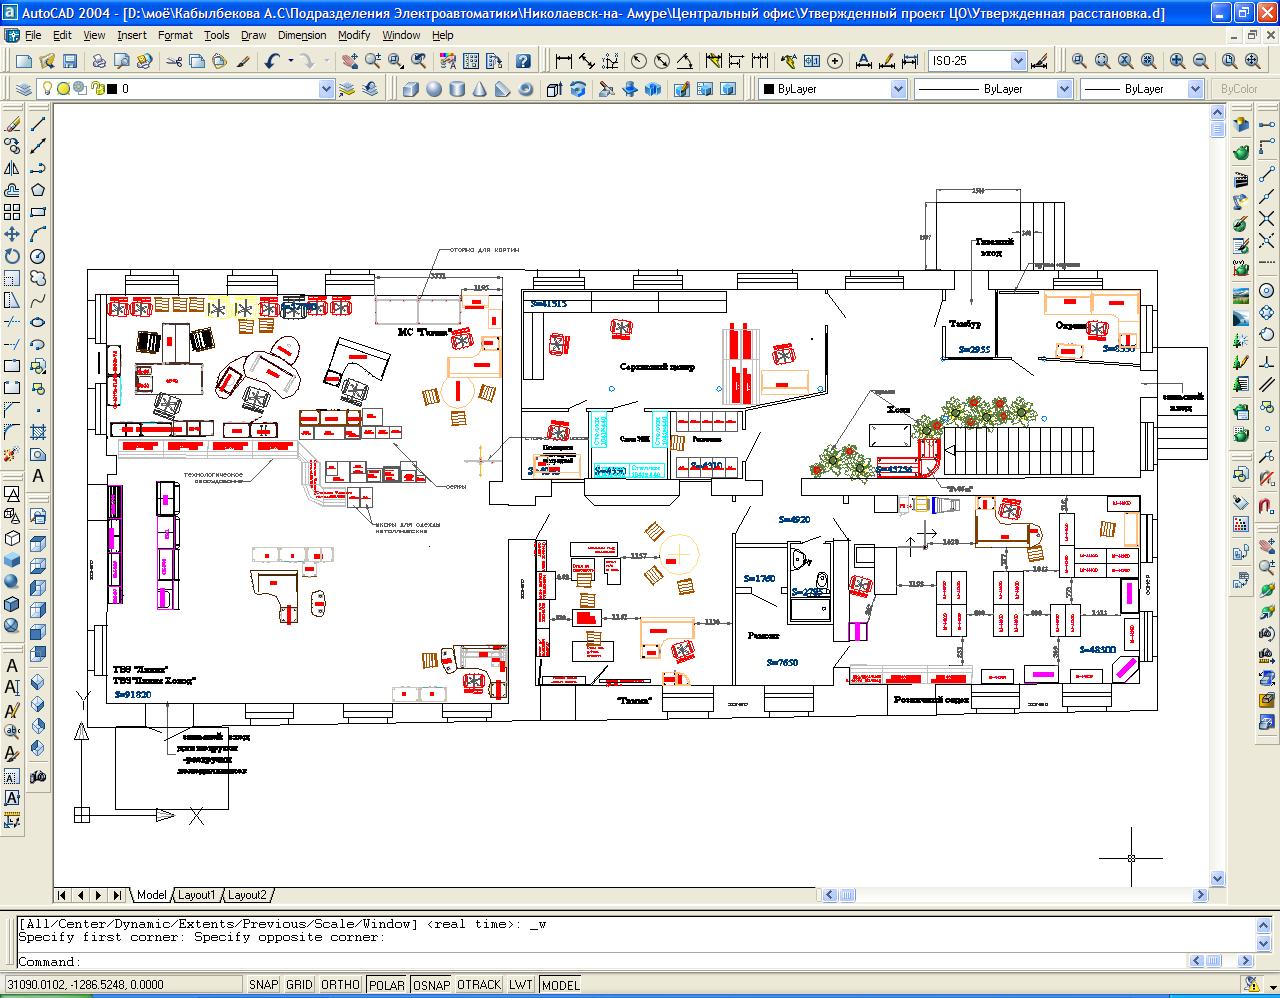Open the ByLayer color control dropdown
Image resolution: width=1280 pixels, height=998 pixels.
(x=897, y=89)
